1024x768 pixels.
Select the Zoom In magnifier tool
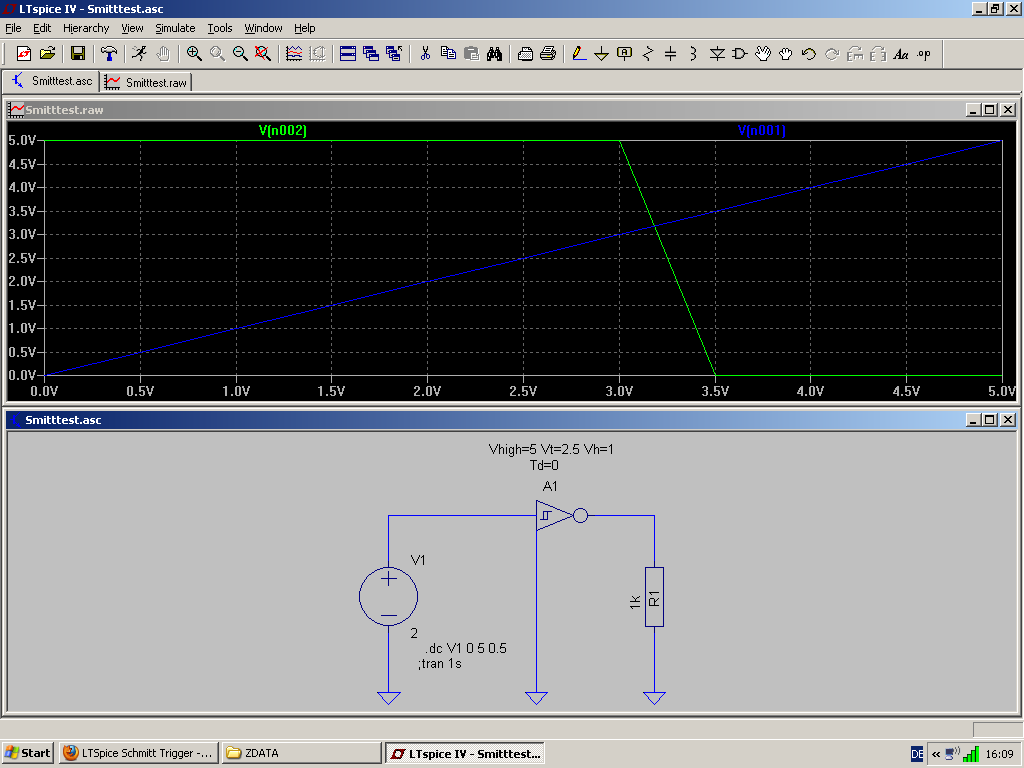click(x=194, y=54)
